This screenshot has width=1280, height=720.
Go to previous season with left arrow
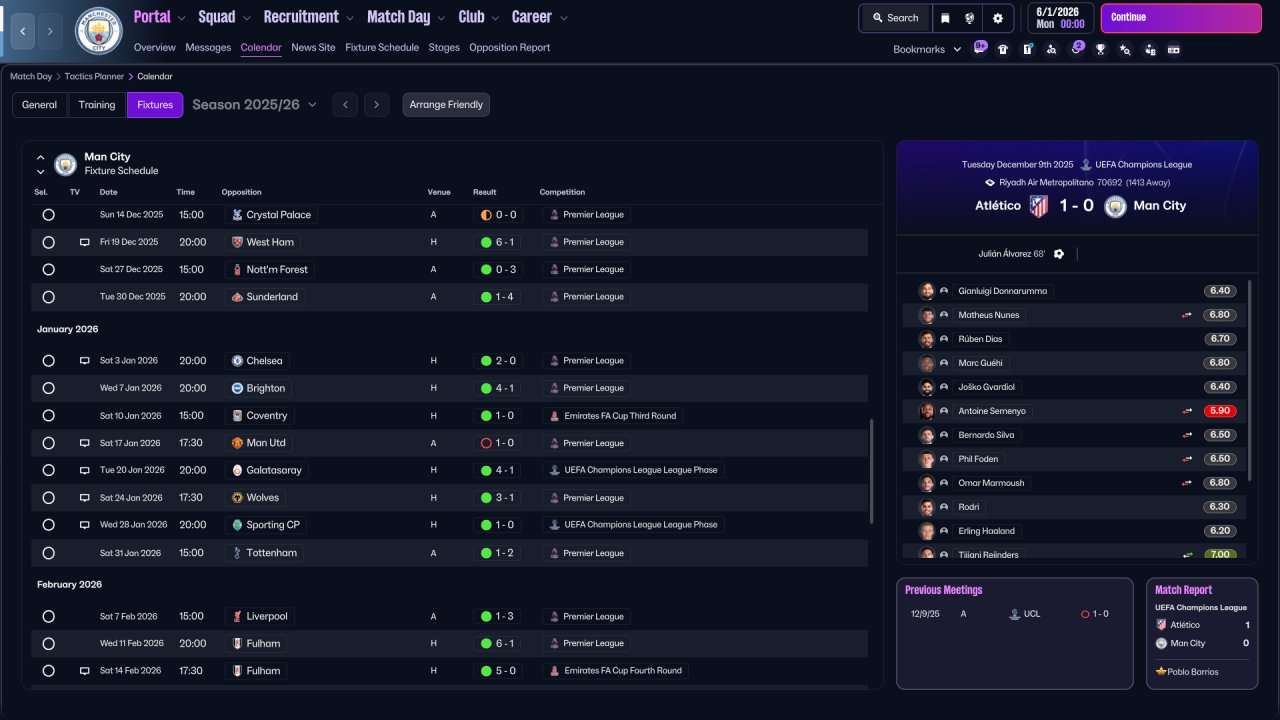[345, 105]
